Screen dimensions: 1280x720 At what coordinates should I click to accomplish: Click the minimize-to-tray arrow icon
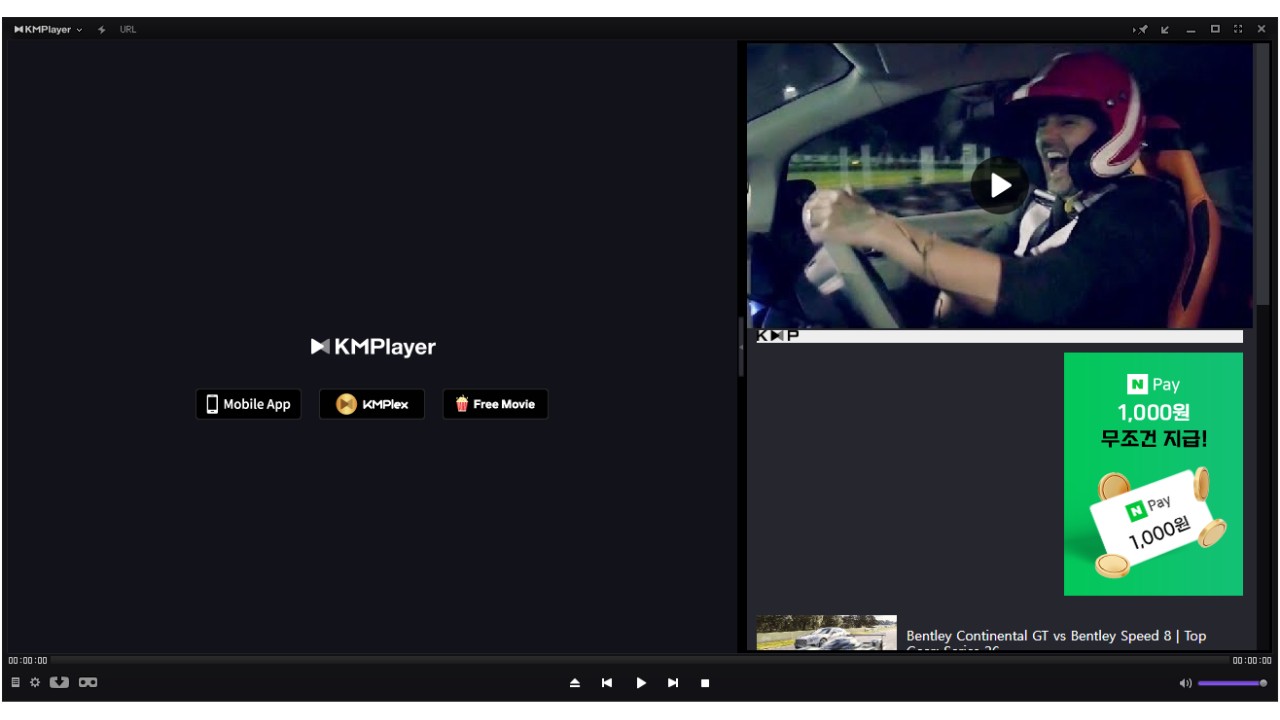click(x=1165, y=29)
